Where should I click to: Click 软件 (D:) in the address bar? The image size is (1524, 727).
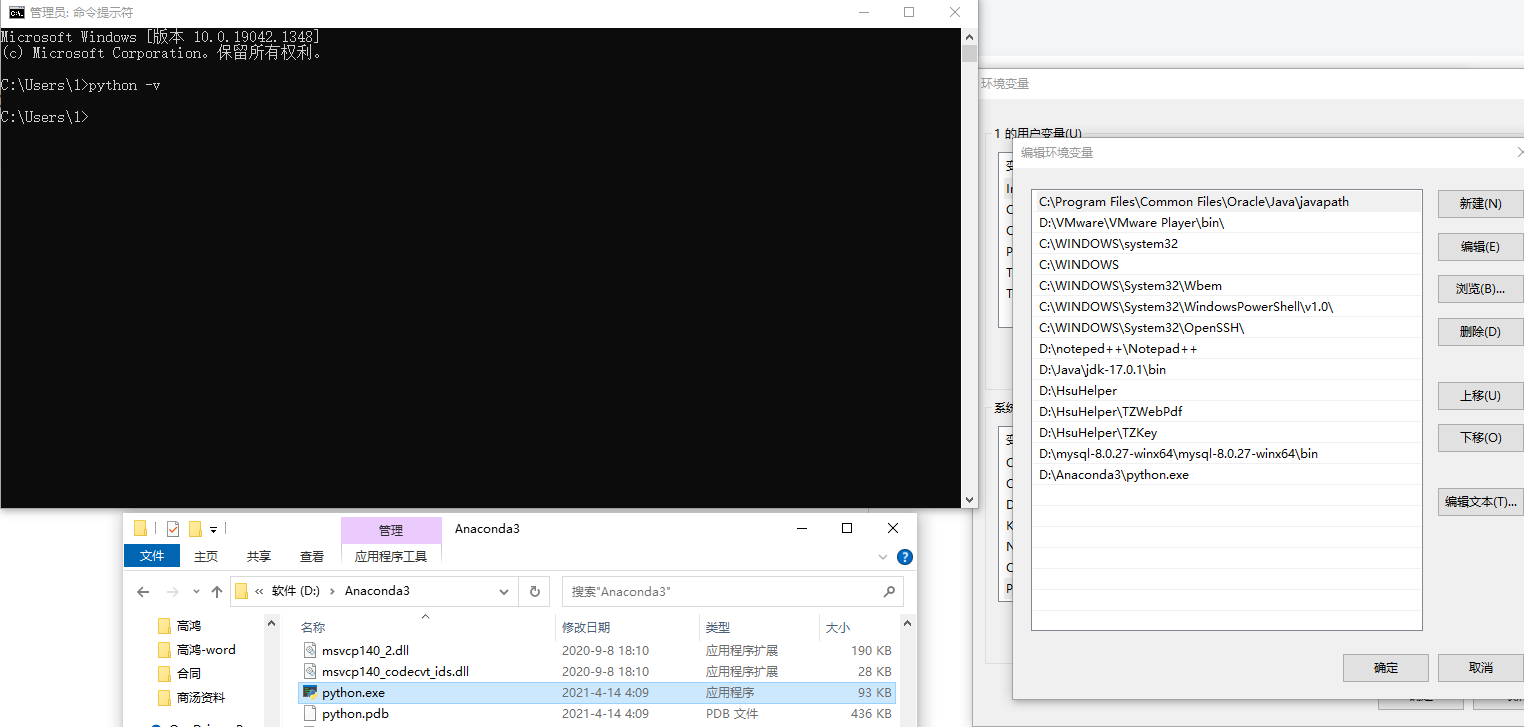coord(296,591)
